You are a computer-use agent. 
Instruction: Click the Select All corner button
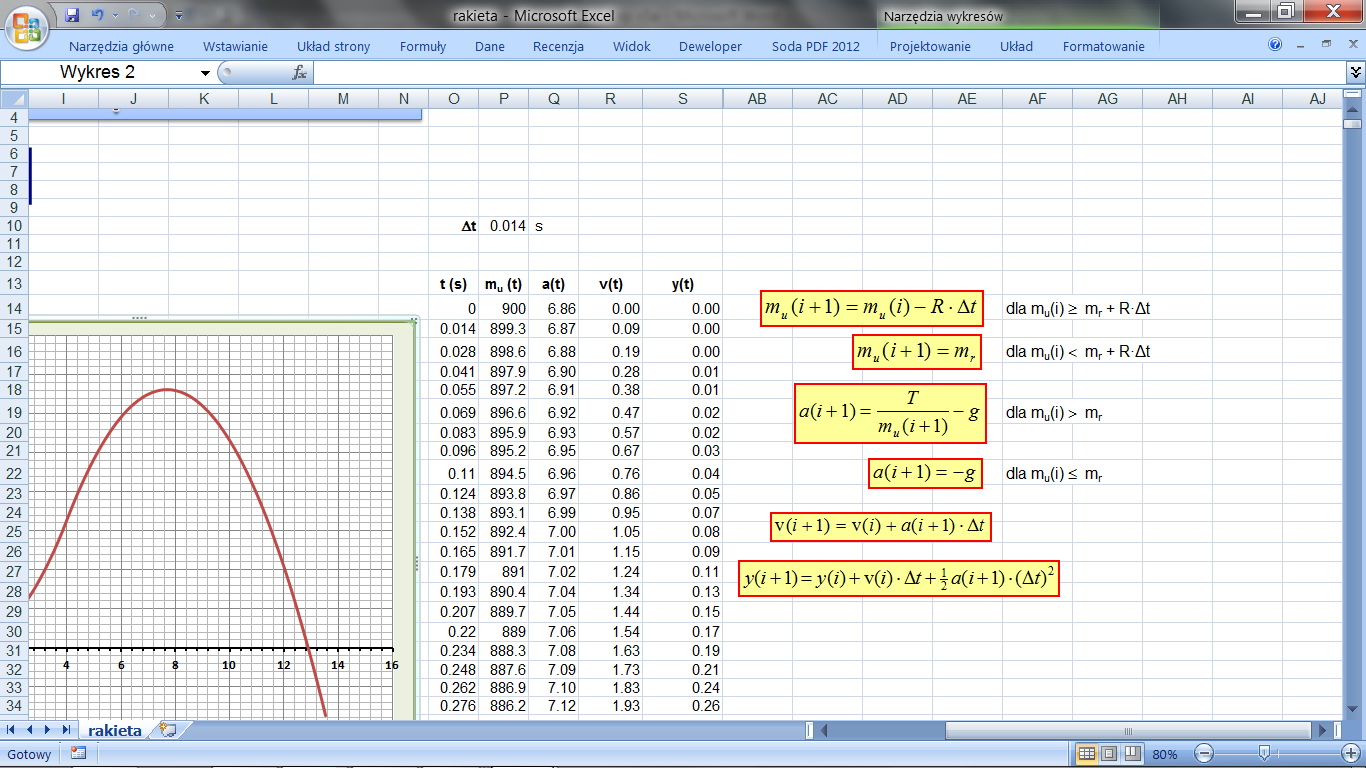click(x=14, y=98)
